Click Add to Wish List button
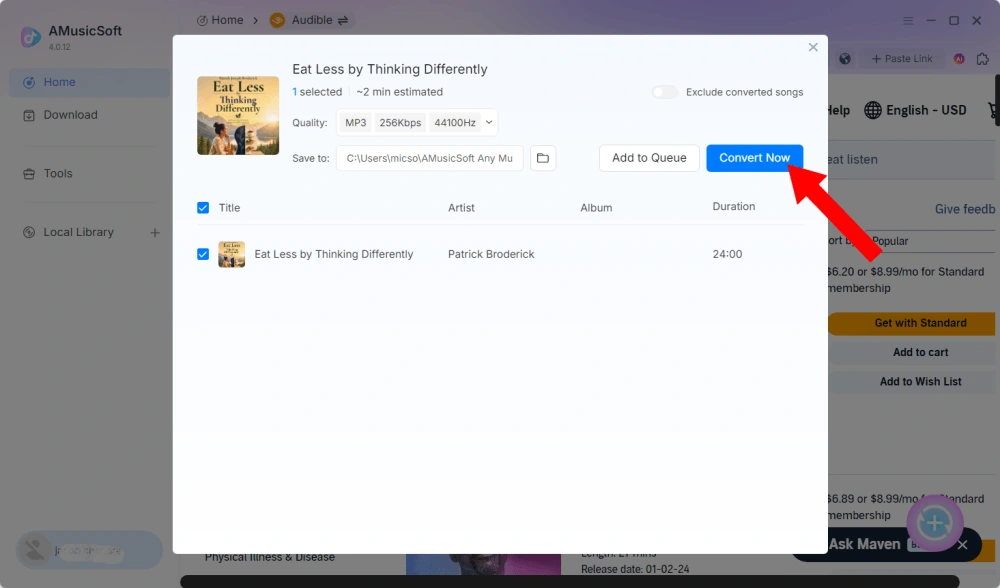This screenshot has width=1000, height=588. click(914, 382)
